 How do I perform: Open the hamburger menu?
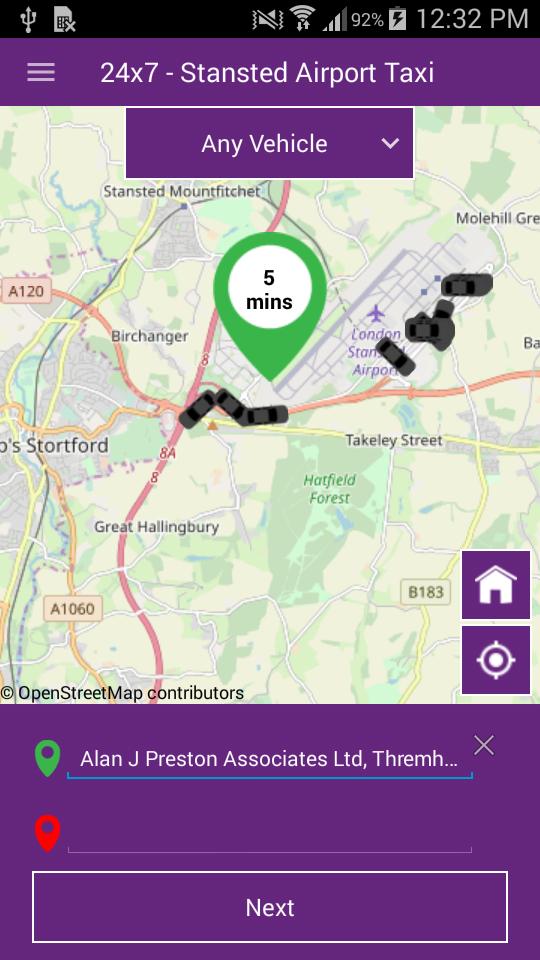(40, 72)
